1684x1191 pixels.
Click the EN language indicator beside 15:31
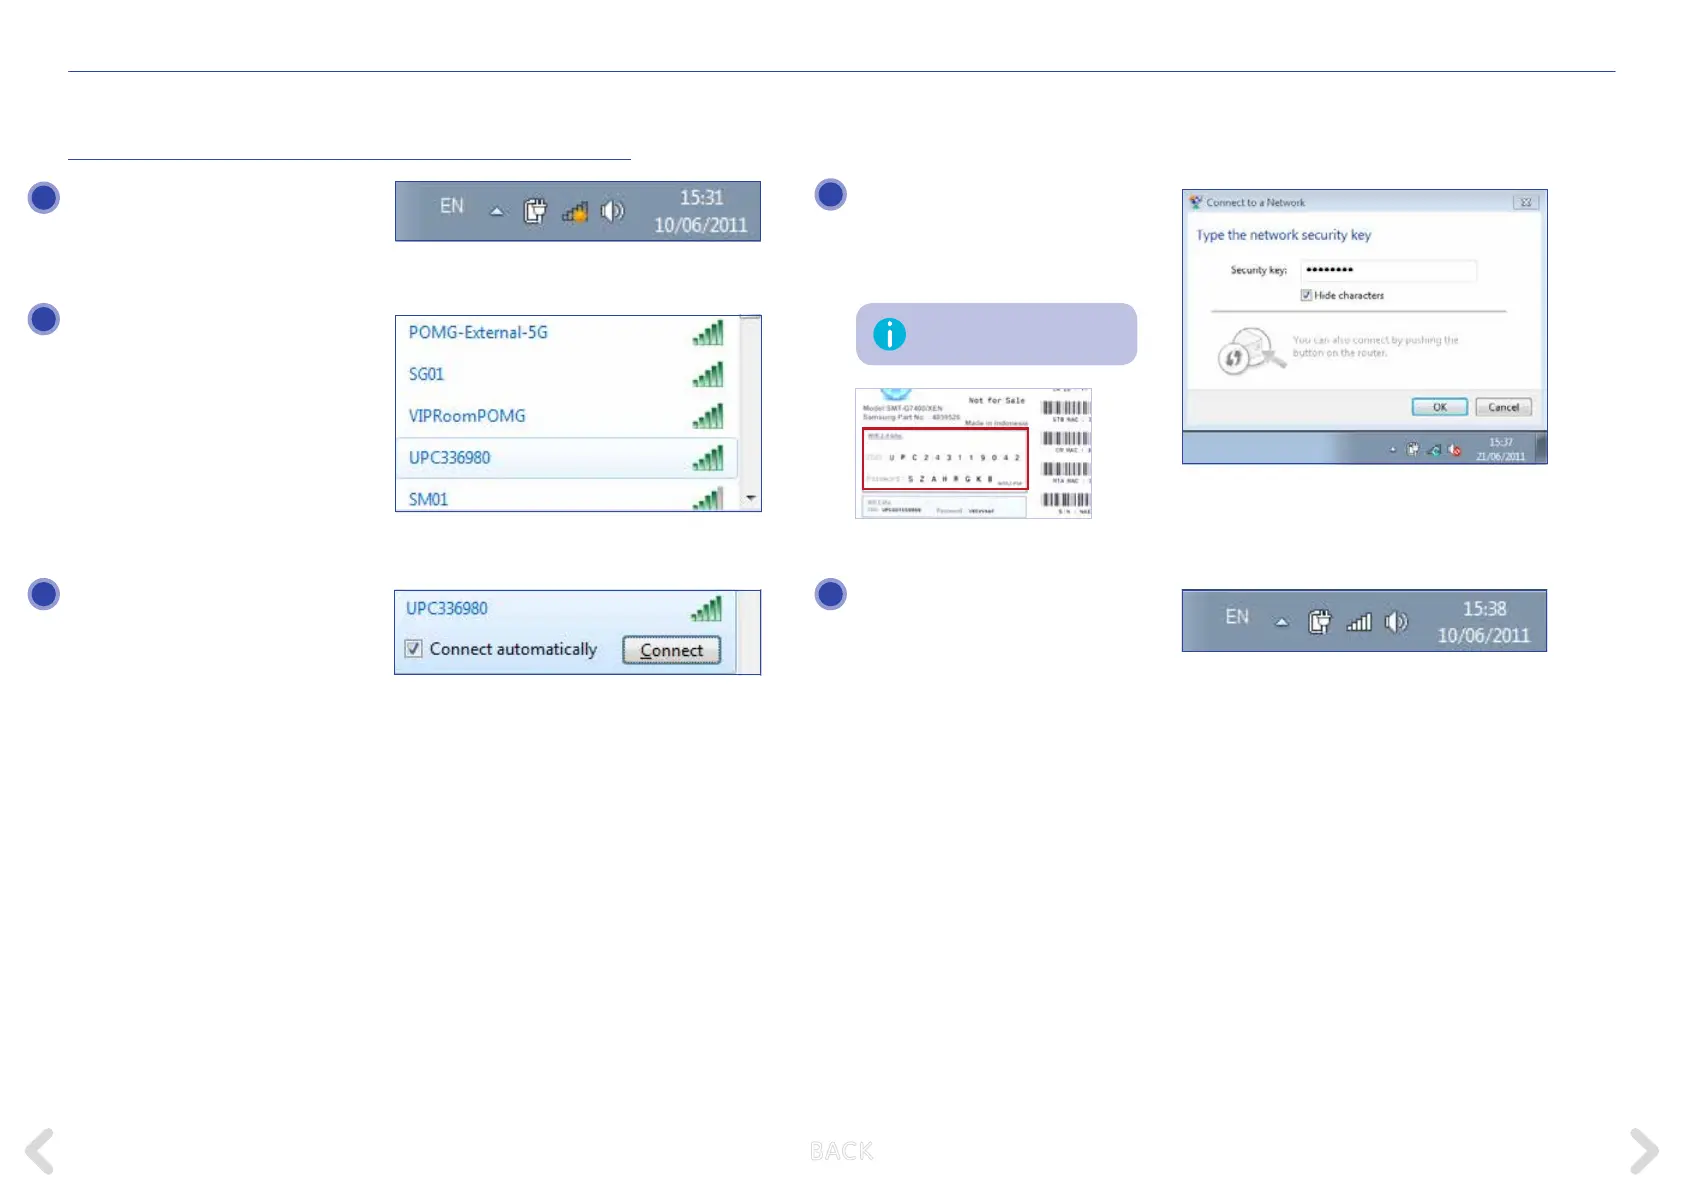[x=452, y=206]
